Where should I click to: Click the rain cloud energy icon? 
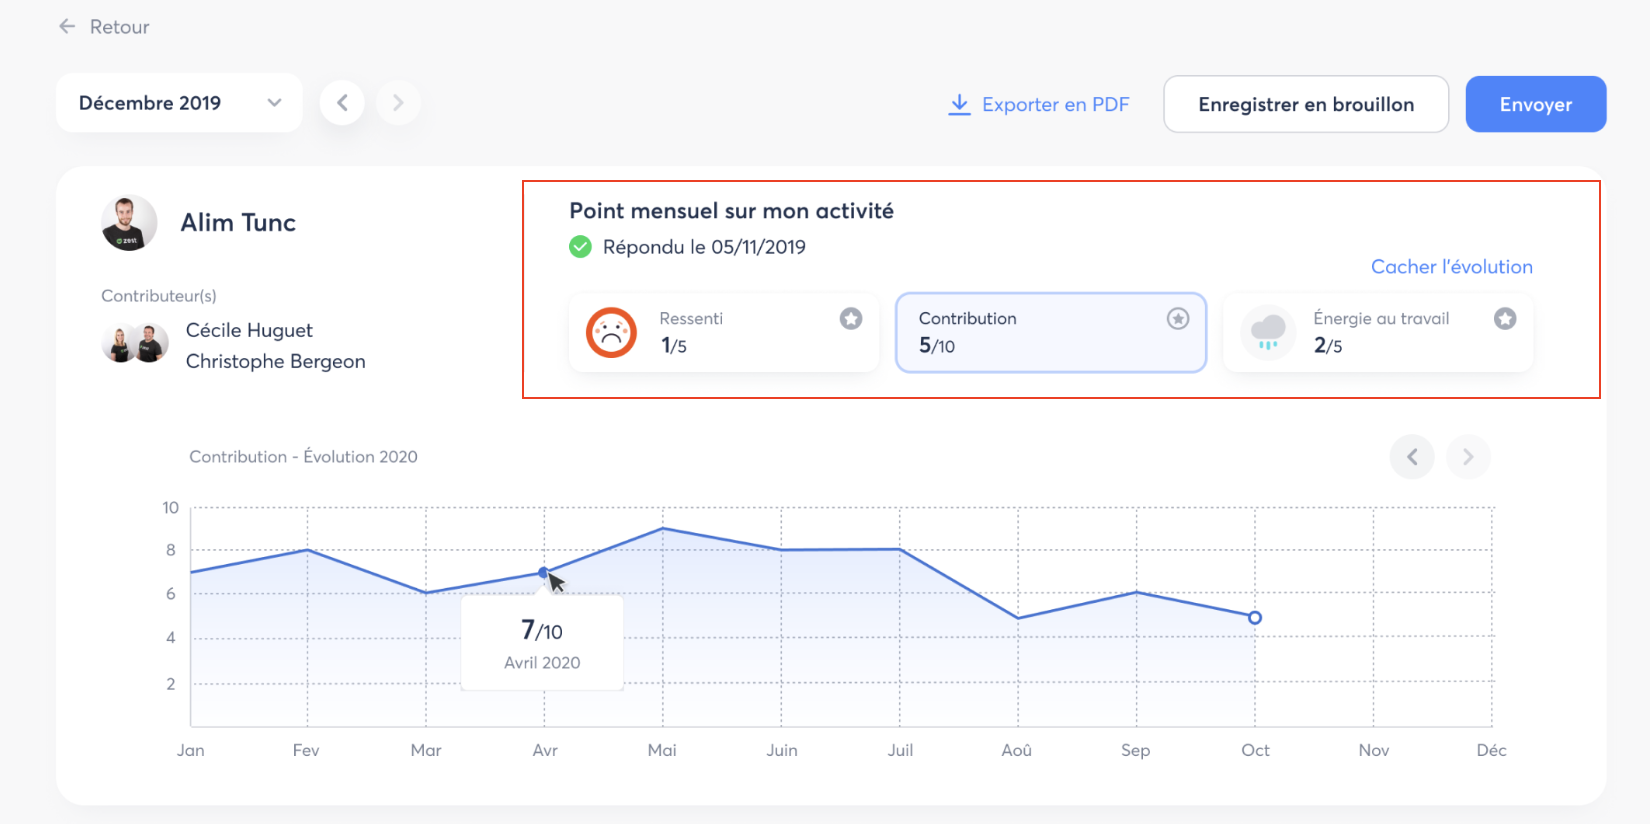click(x=1268, y=332)
